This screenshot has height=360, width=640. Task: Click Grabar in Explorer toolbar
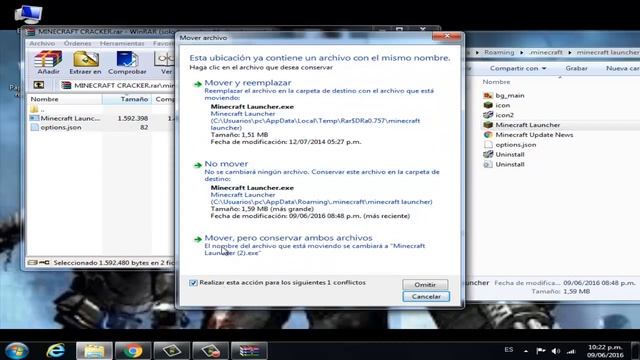[576, 68]
